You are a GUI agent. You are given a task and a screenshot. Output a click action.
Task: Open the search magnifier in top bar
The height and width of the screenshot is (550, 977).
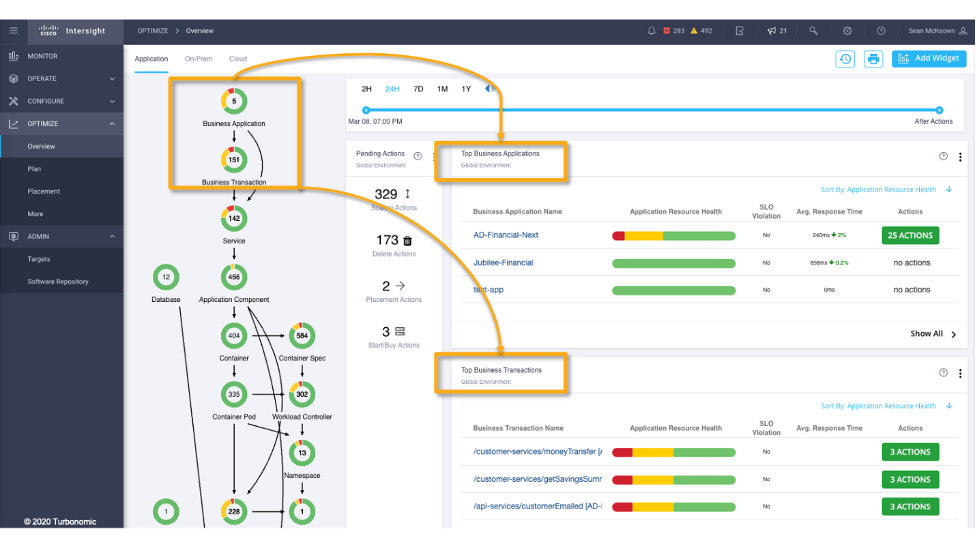click(814, 31)
